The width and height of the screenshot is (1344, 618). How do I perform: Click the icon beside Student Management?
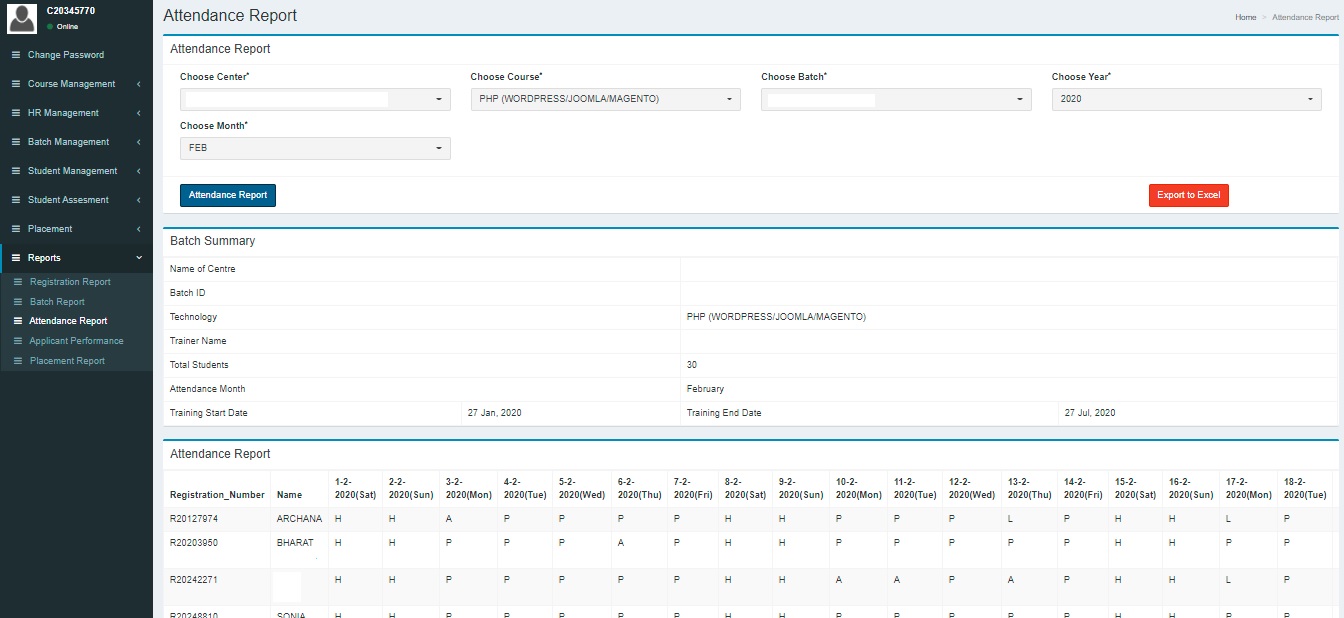(x=15, y=171)
